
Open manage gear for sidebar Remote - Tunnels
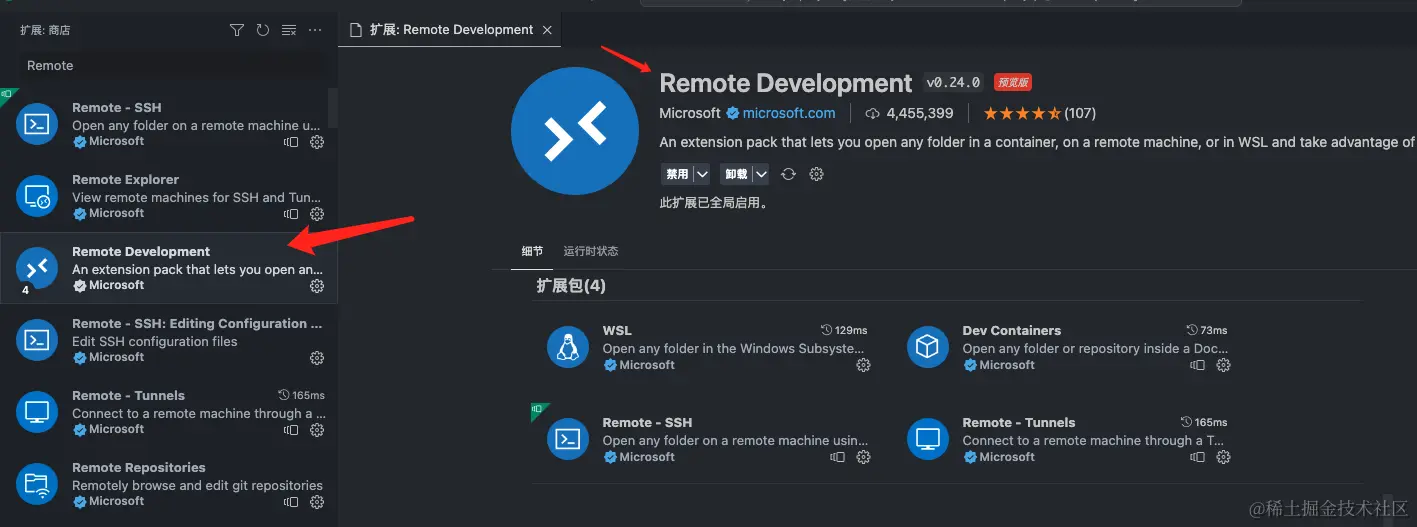pos(317,430)
